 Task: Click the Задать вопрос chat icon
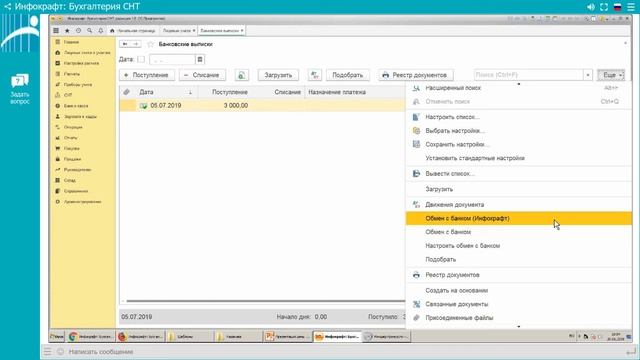(20, 89)
